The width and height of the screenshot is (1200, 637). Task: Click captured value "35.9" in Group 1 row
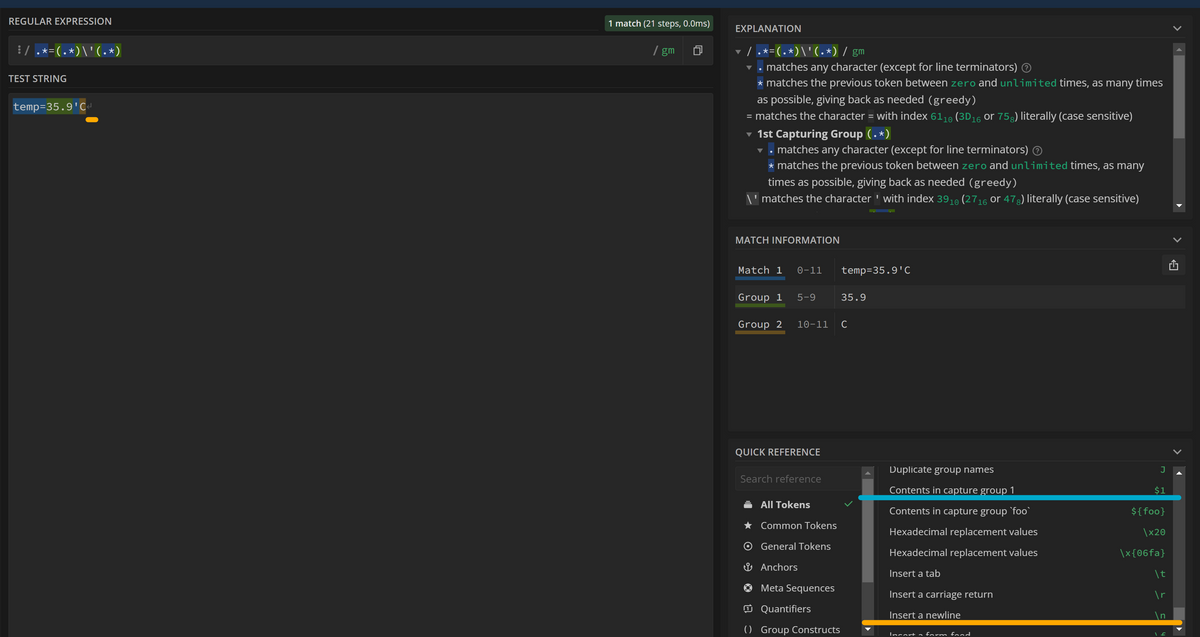[854, 298]
